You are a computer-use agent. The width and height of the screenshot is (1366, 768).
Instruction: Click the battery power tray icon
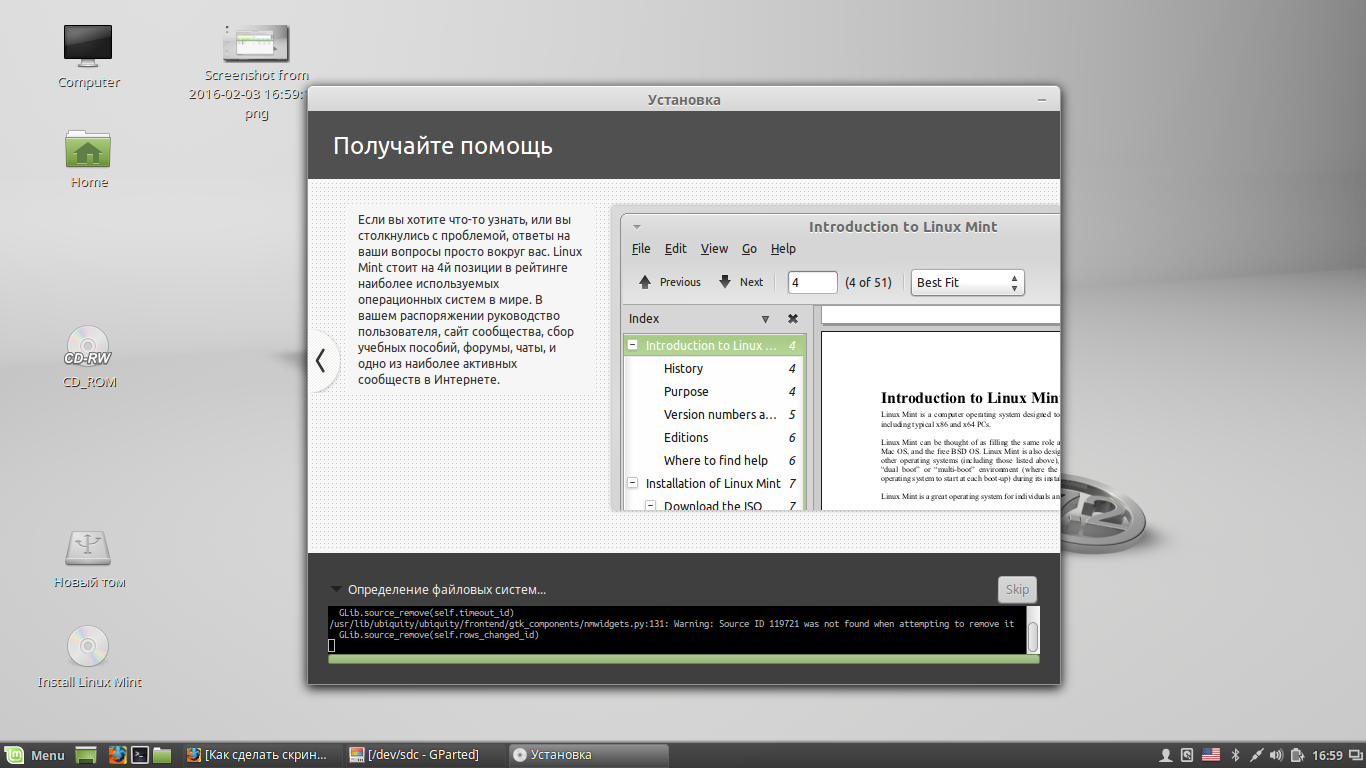point(1298,755)
